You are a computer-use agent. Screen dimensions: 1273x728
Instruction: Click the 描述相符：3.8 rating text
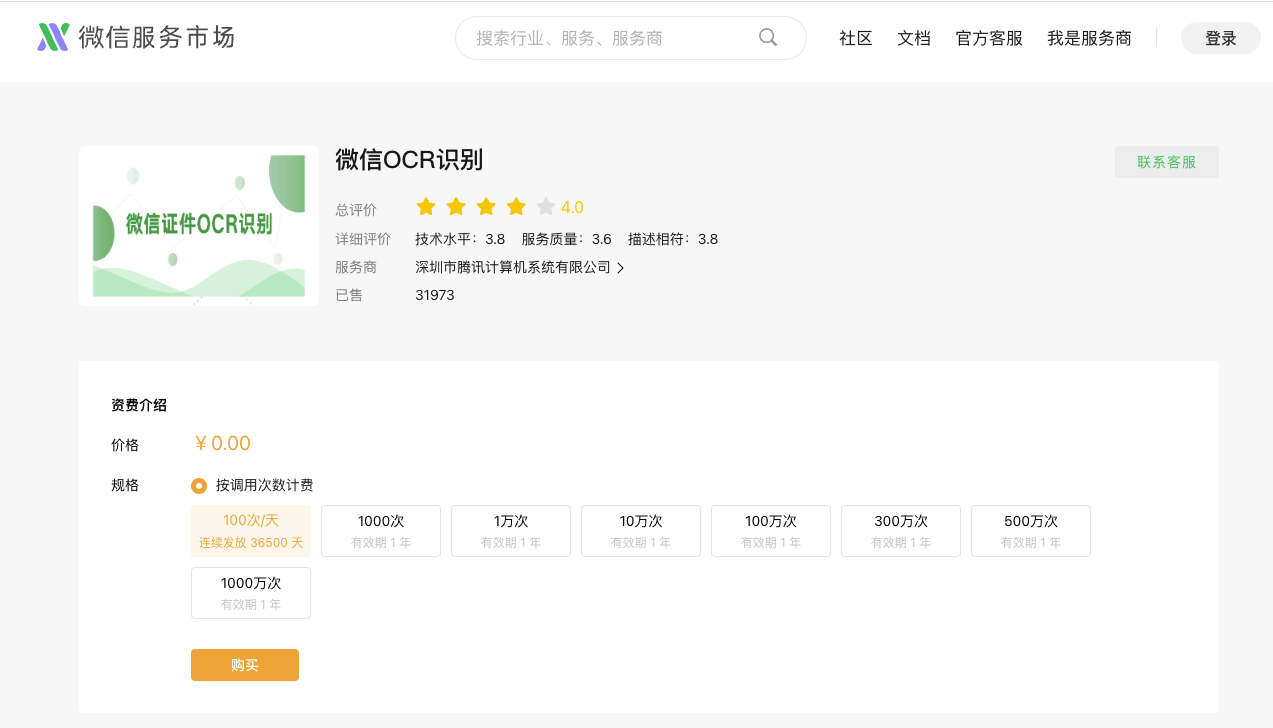point(673,239)
